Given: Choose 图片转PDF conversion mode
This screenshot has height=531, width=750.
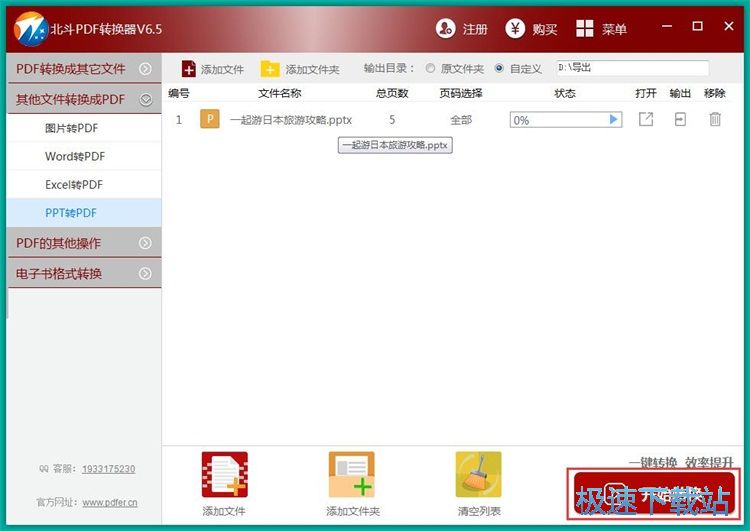Looking at the screenshot, I should pyautogui.click(x=84, y=128).
